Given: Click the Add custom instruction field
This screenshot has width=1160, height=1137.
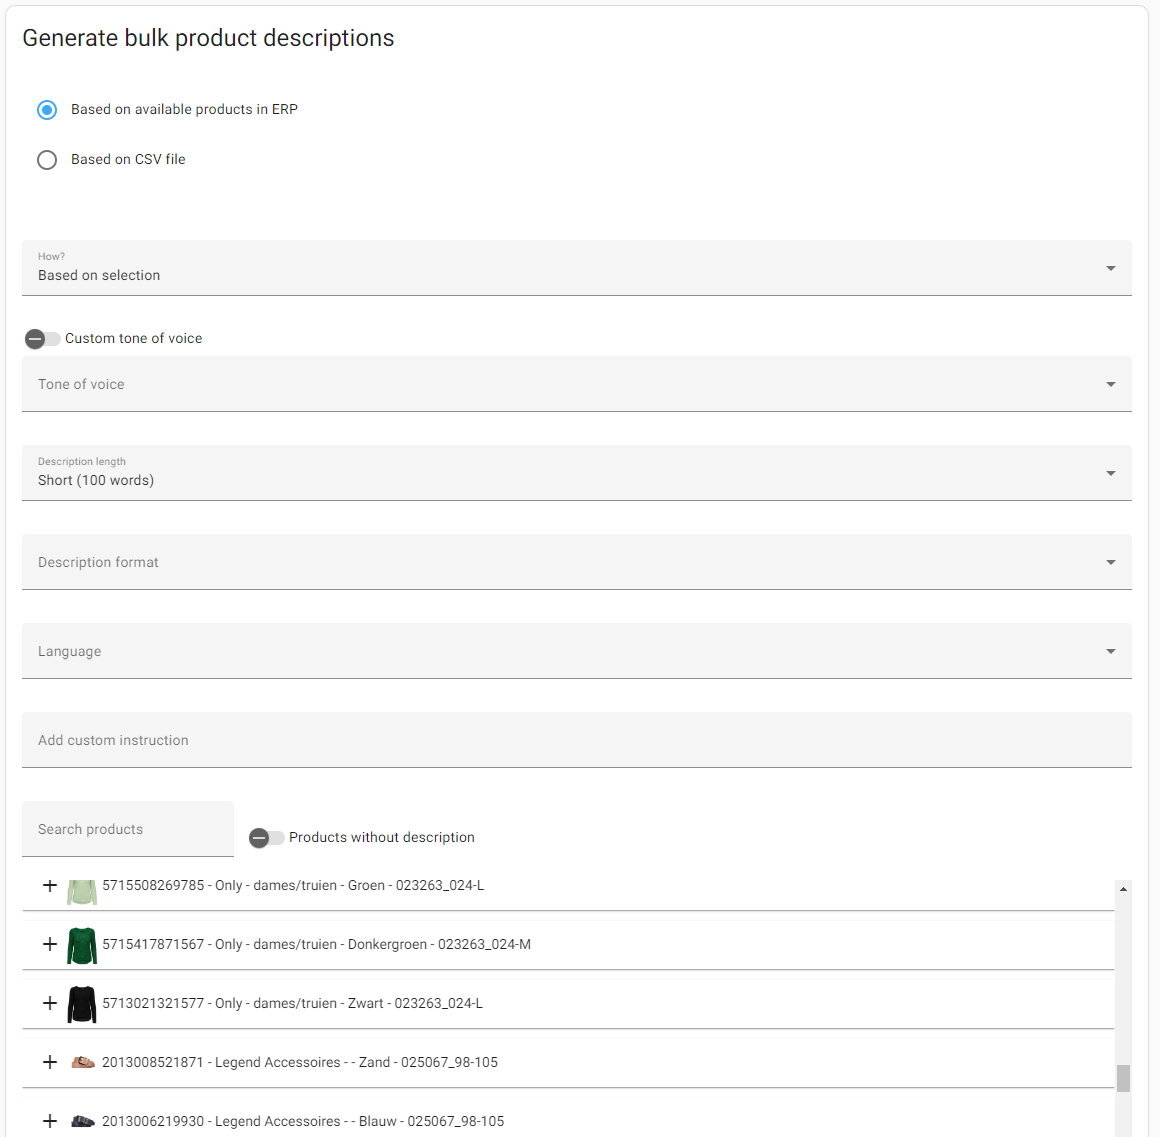Looking at the screenshot, I should [x=576, y=740].
